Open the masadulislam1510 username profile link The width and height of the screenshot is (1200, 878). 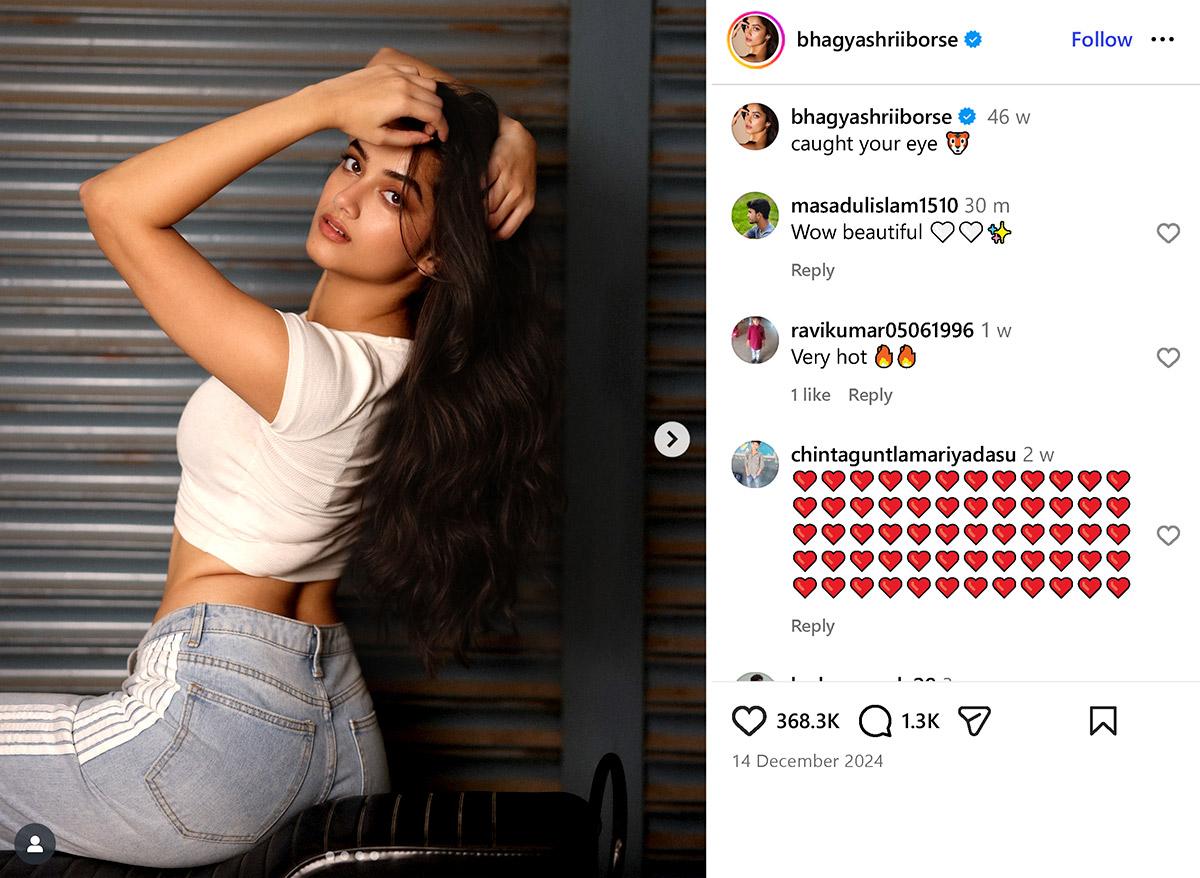874,205
